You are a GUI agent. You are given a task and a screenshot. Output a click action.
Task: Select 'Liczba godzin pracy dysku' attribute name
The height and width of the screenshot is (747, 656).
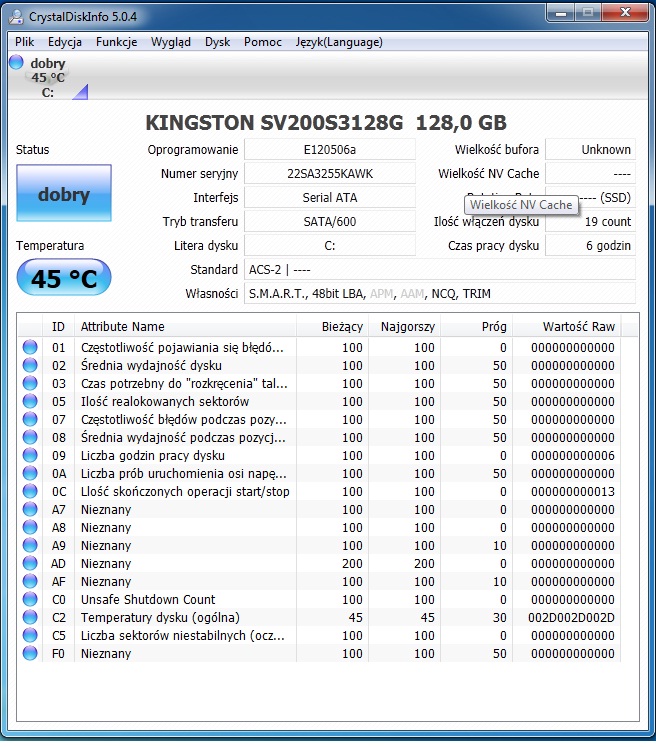click(x=152, y=455)
